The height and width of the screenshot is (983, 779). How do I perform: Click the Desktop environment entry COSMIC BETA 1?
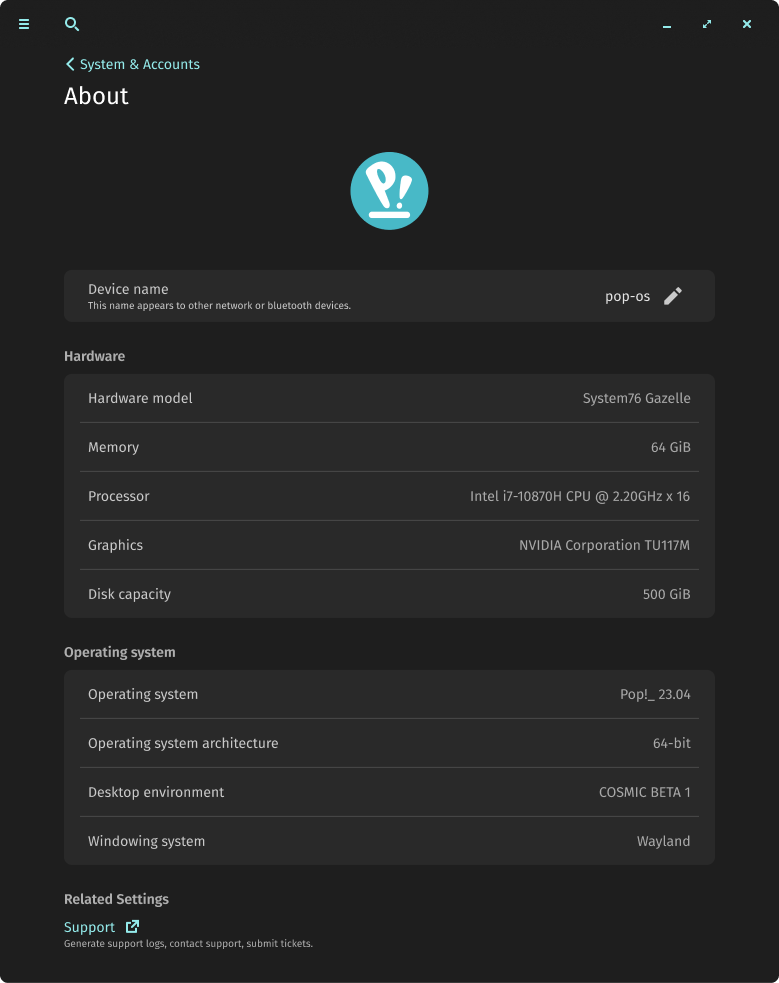(389, 791)
